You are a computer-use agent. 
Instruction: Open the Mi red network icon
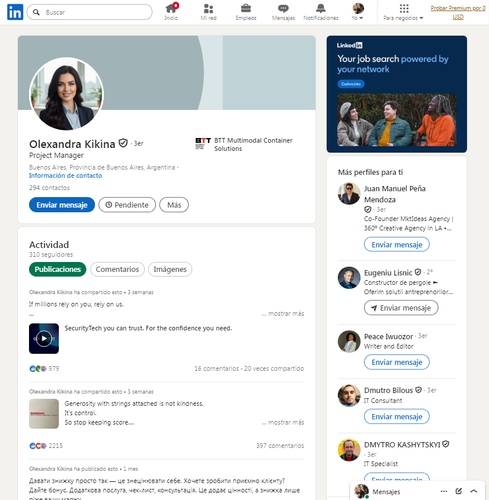pos(208,8)
